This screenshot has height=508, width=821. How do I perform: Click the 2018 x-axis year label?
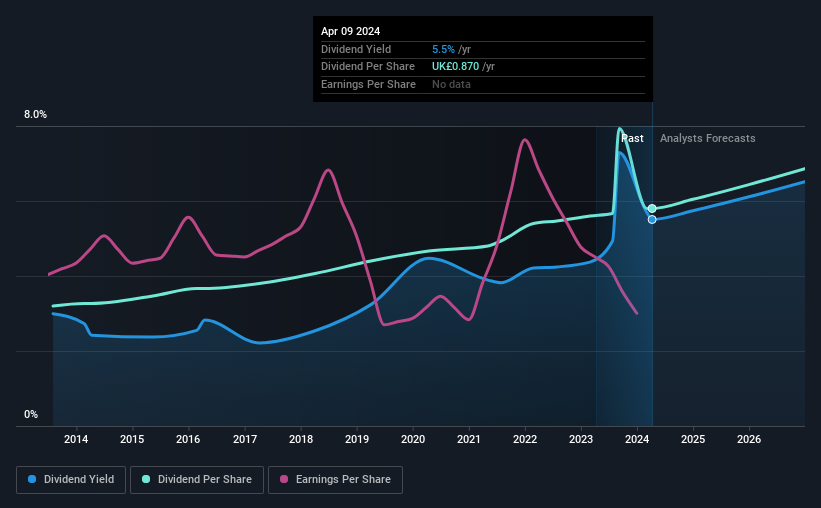pyautogui.click(x=301, y=439)
